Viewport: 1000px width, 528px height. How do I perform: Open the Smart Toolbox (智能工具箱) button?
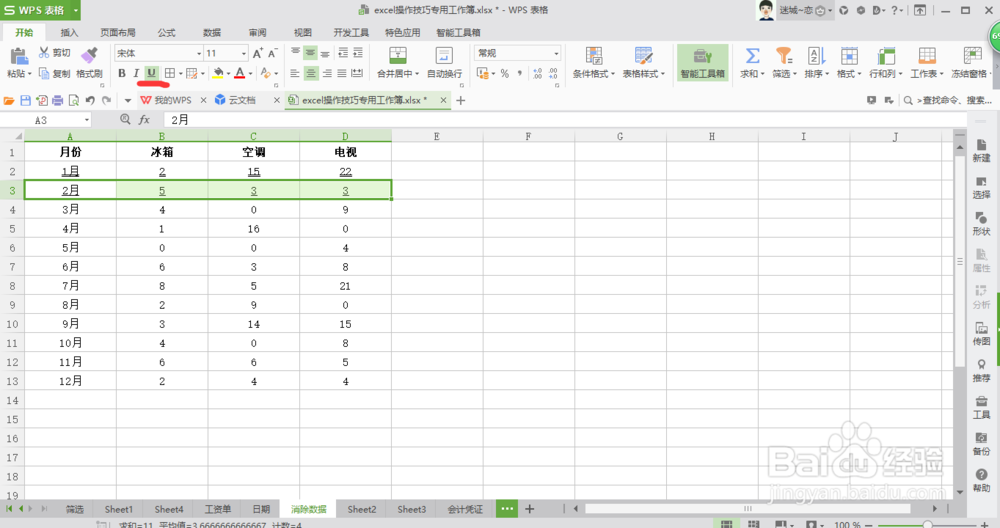(702, 62)
